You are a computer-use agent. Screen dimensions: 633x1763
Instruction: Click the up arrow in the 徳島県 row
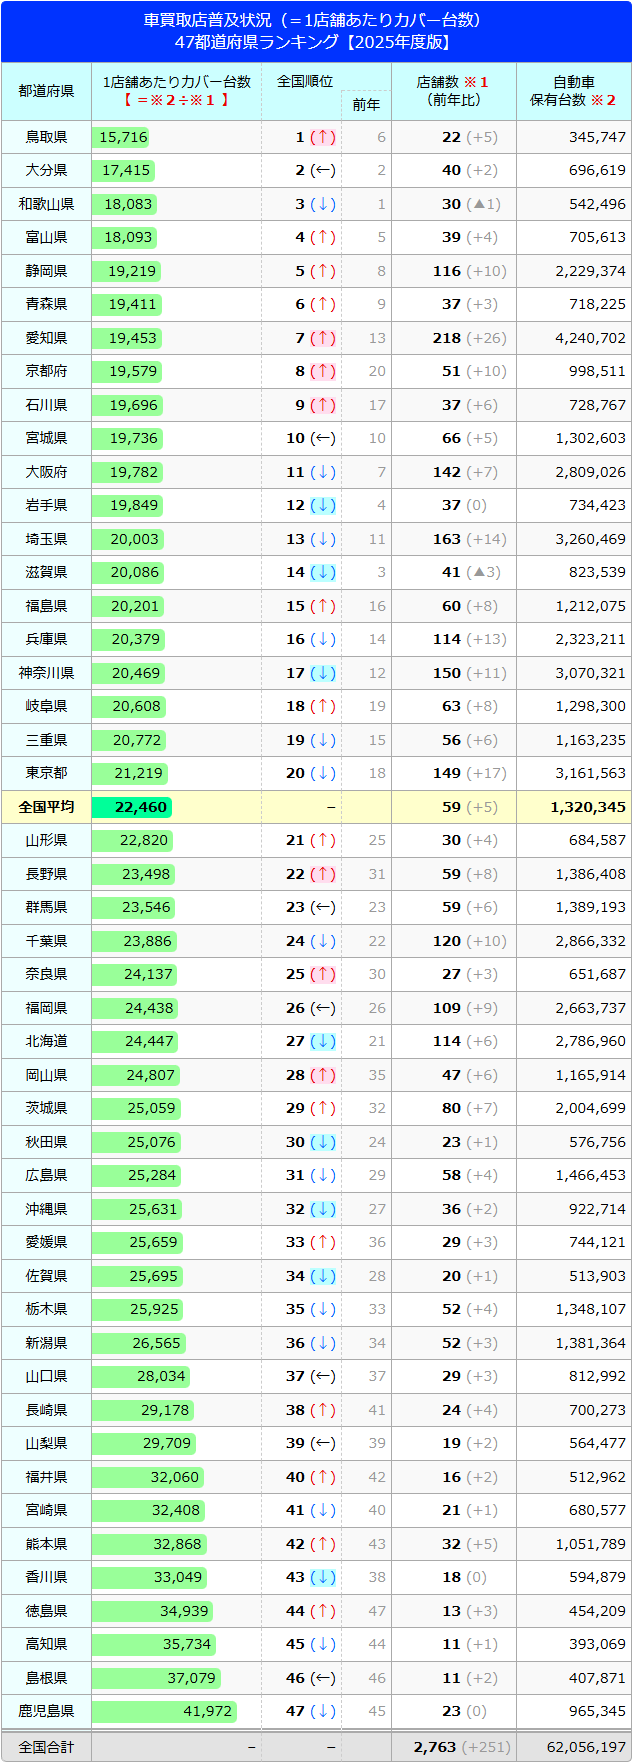[x=323, y=1611]
